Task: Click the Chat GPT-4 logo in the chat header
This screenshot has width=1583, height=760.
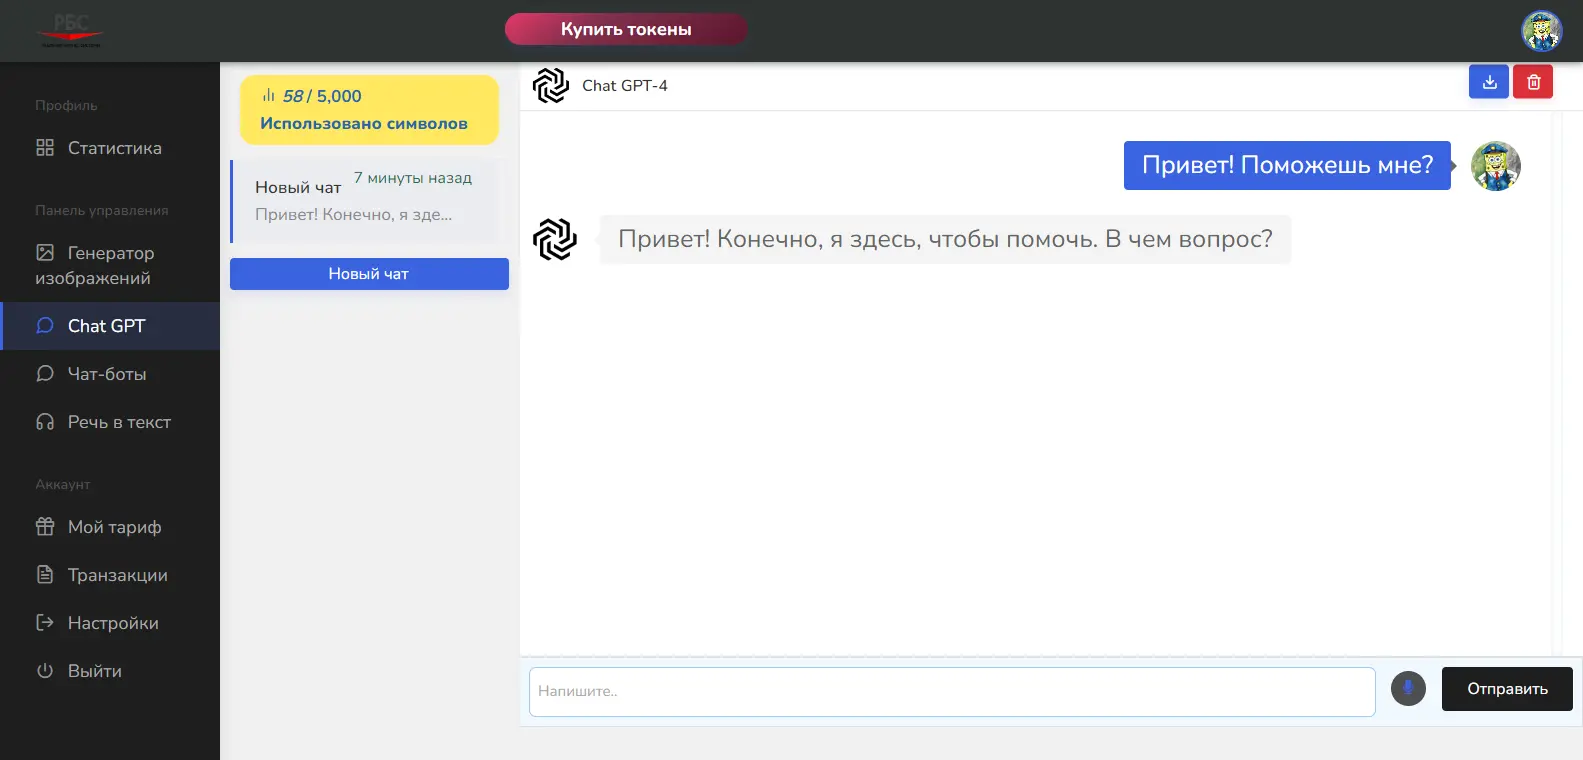Action: pos(551,86)
